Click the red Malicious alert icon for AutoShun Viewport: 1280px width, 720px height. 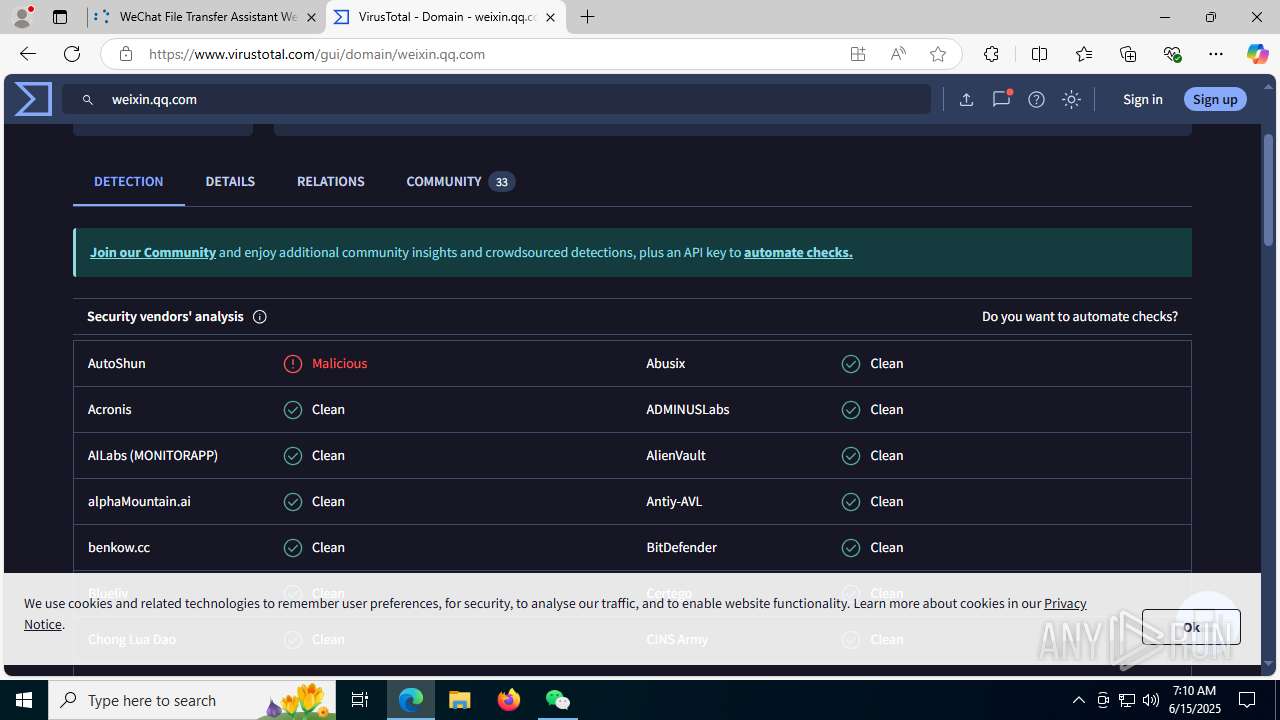click(x=293, y=364)
